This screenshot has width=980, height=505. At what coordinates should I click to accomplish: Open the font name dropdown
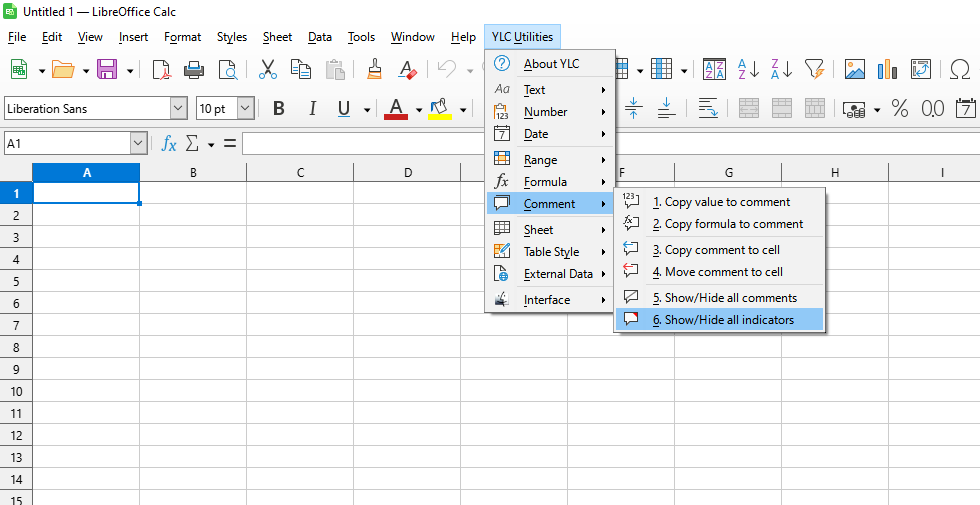point(178,108)
